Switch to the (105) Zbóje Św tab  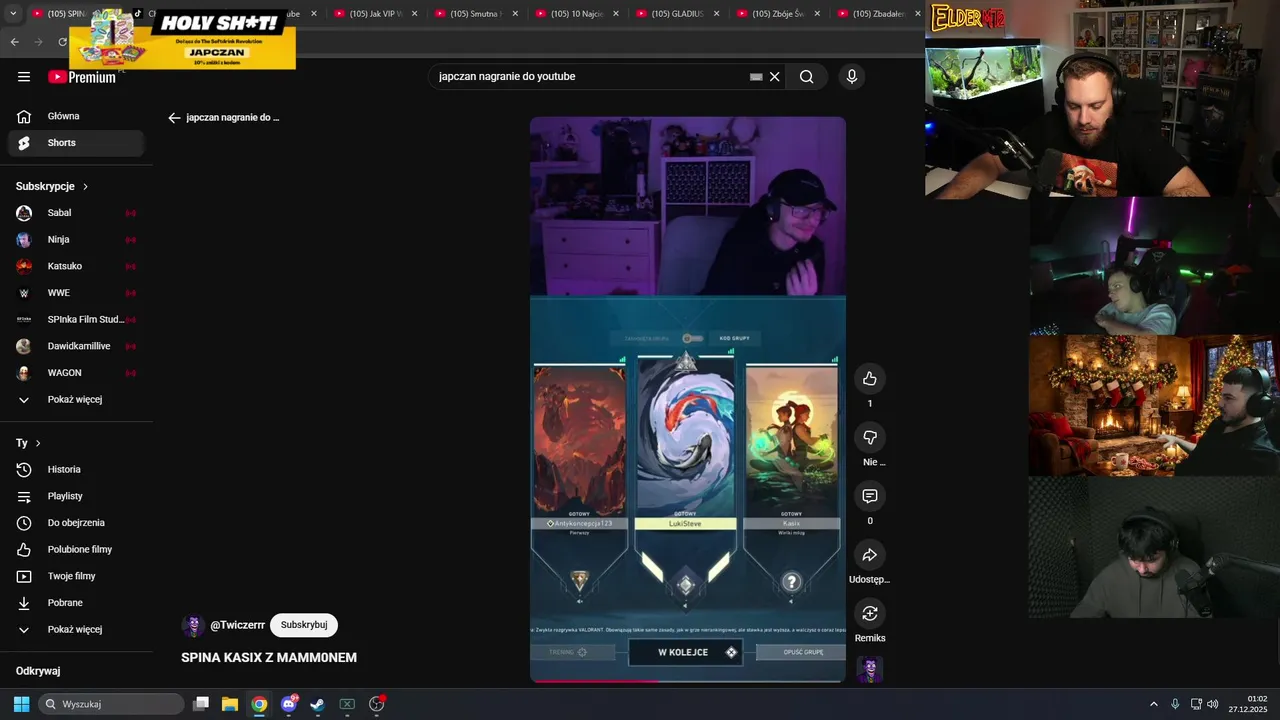[x=778, y=14]
